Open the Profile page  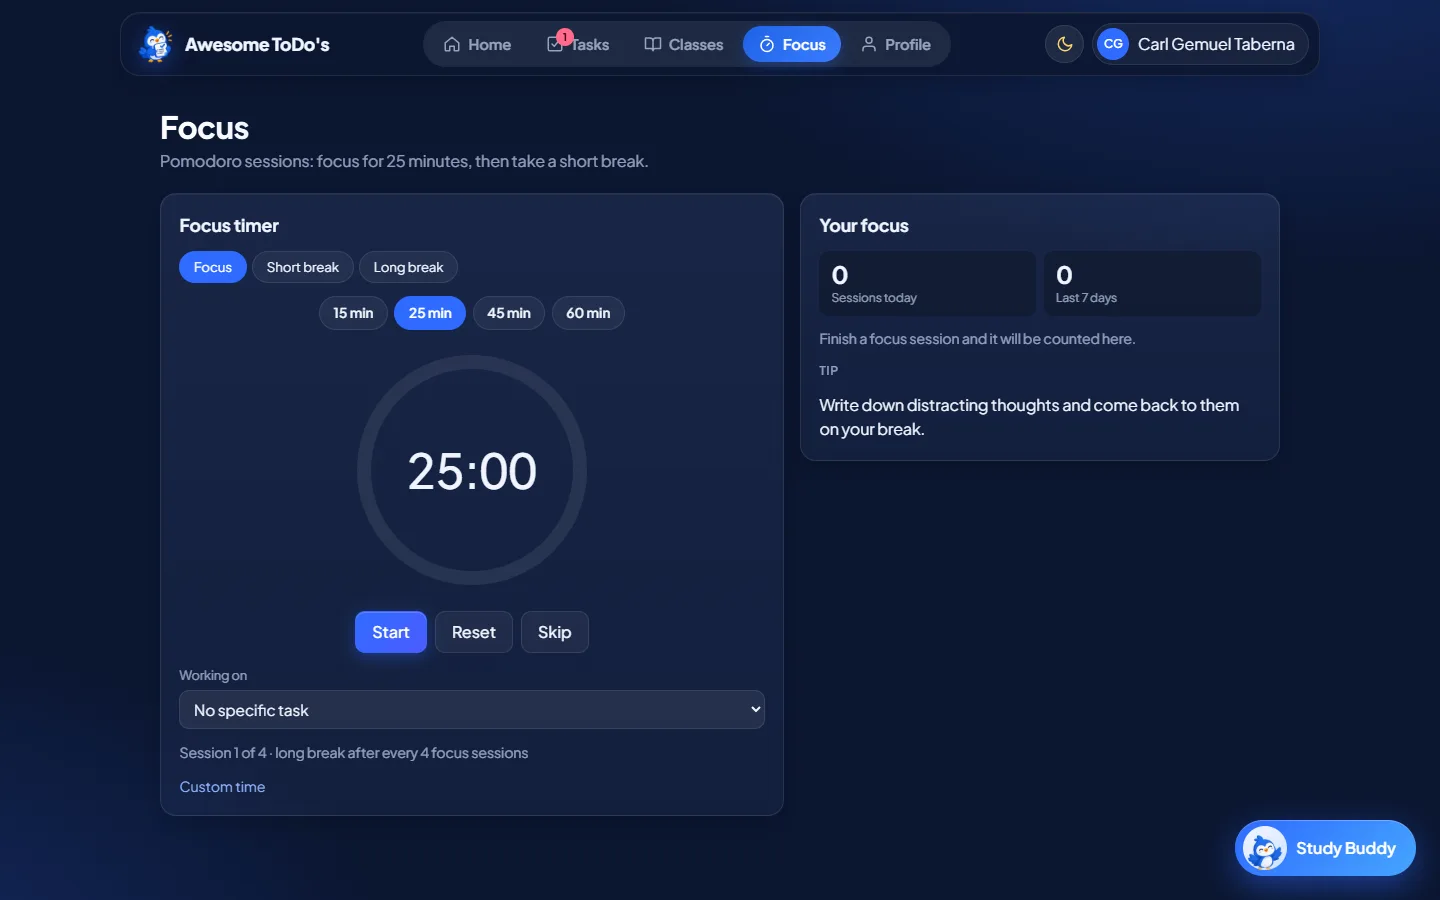pos(896,45)
